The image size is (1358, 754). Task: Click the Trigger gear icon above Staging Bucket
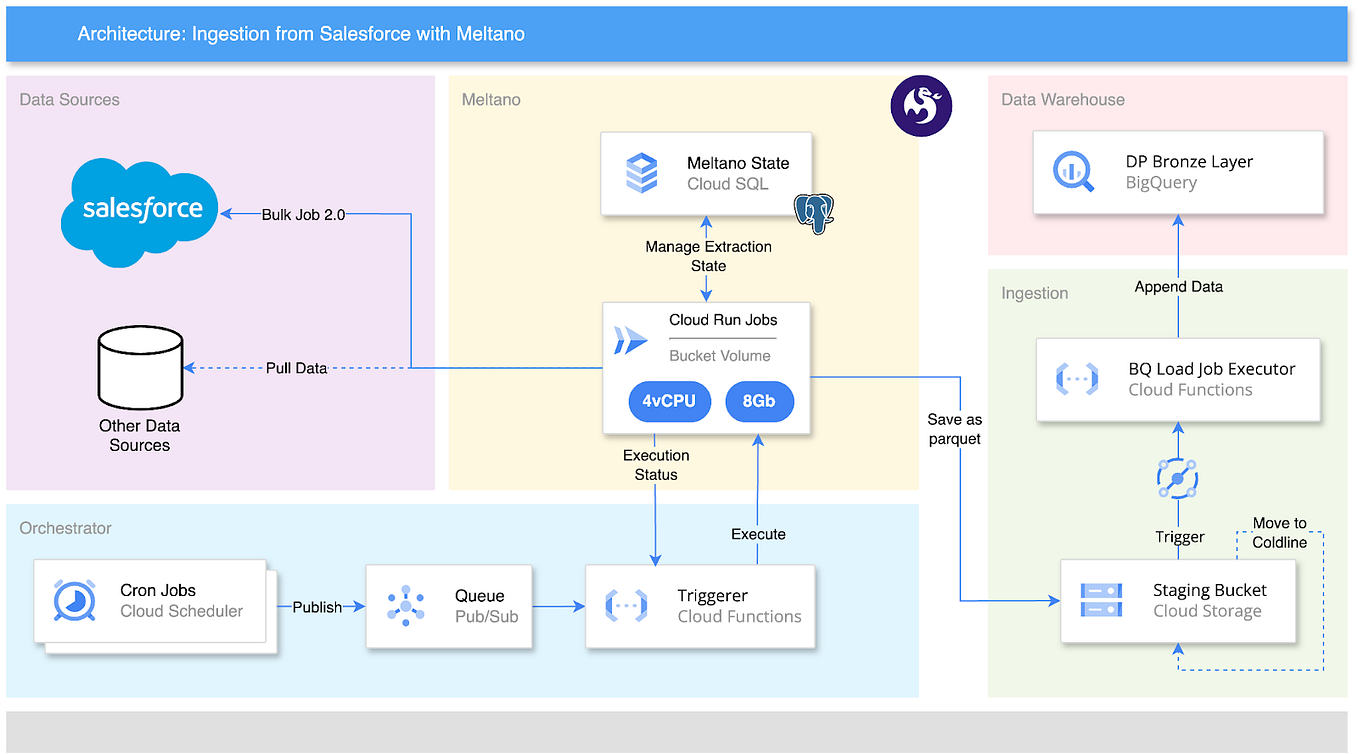[x=1178, y=478]
